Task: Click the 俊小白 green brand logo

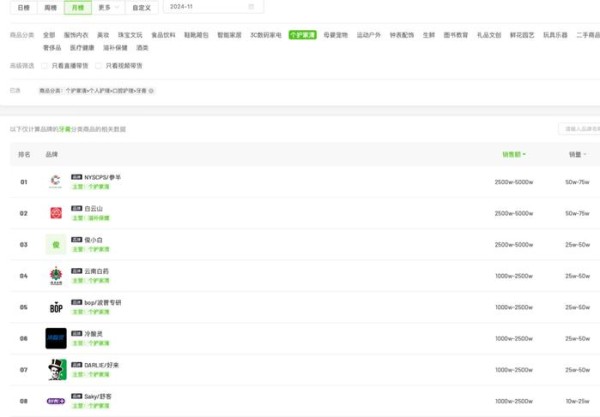Action: pyautogui.click(x=56, y=244)
